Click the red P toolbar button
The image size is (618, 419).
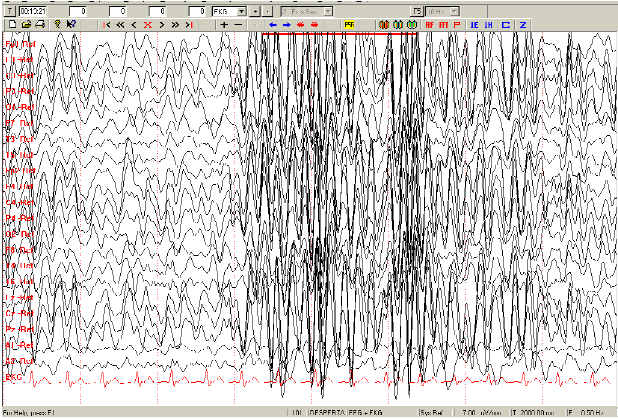coord(457,25)
